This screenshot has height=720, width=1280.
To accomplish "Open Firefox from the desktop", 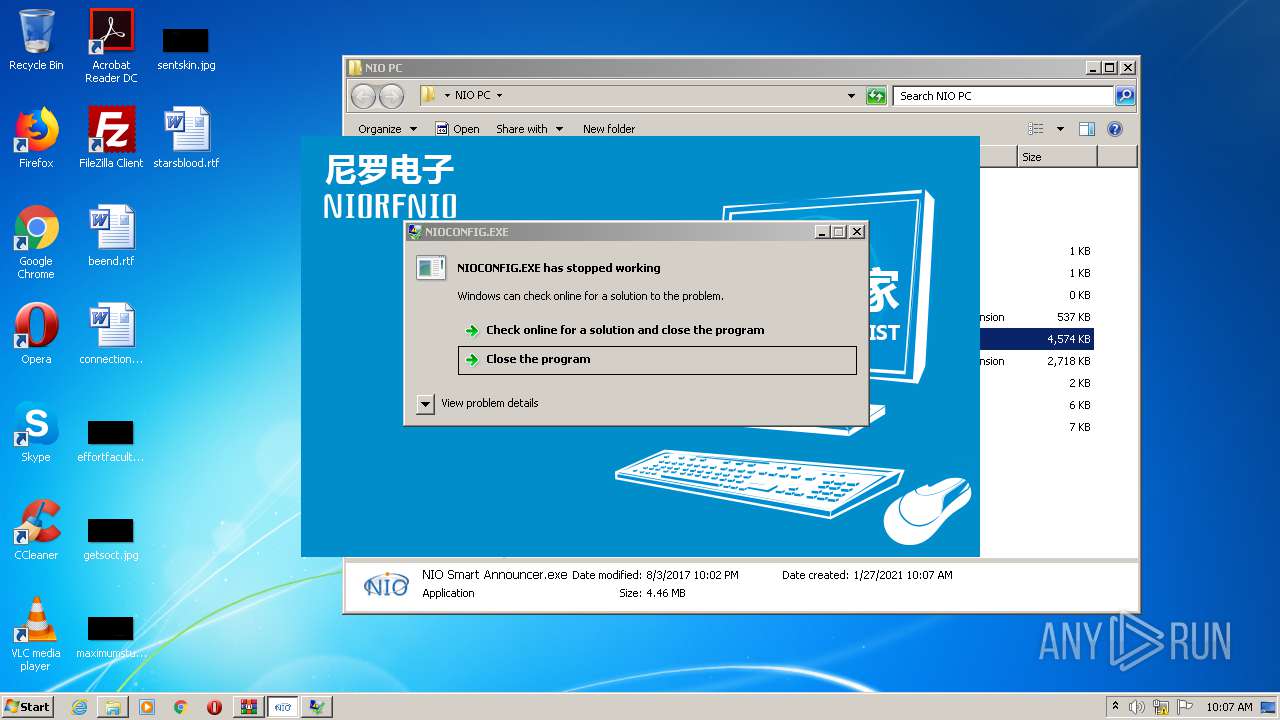I will click(36, 138).
